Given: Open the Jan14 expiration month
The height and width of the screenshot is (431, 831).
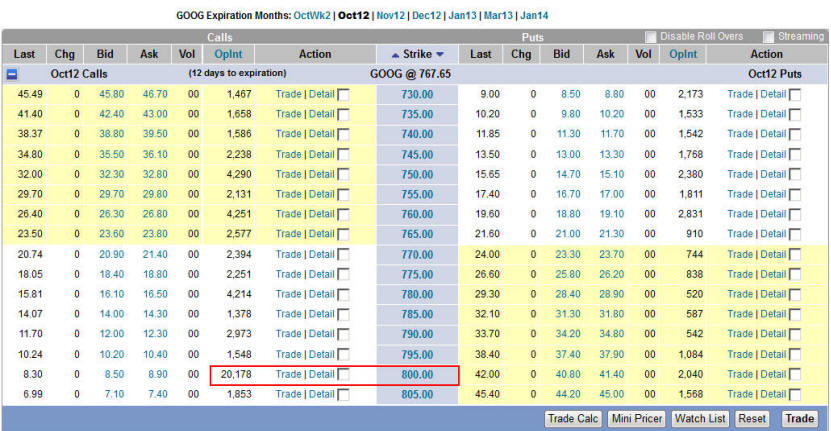Looking at the screenshot, I should click(x=534, y=16).
